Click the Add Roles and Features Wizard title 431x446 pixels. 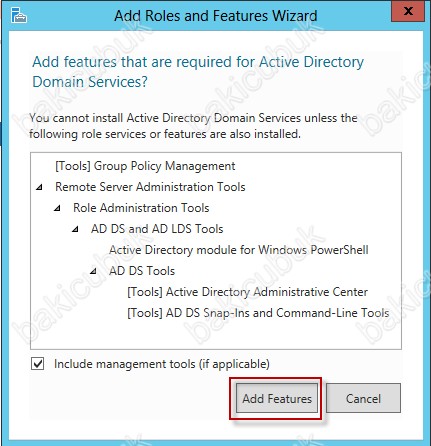click(x=215, y=16)
